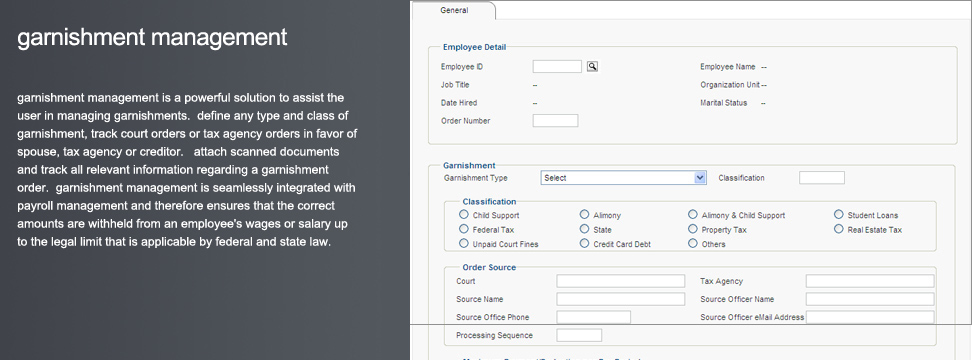Select the Federal Tax radio button
The width and height of the screenshot is (972, 360).
[x=464, y=229]
